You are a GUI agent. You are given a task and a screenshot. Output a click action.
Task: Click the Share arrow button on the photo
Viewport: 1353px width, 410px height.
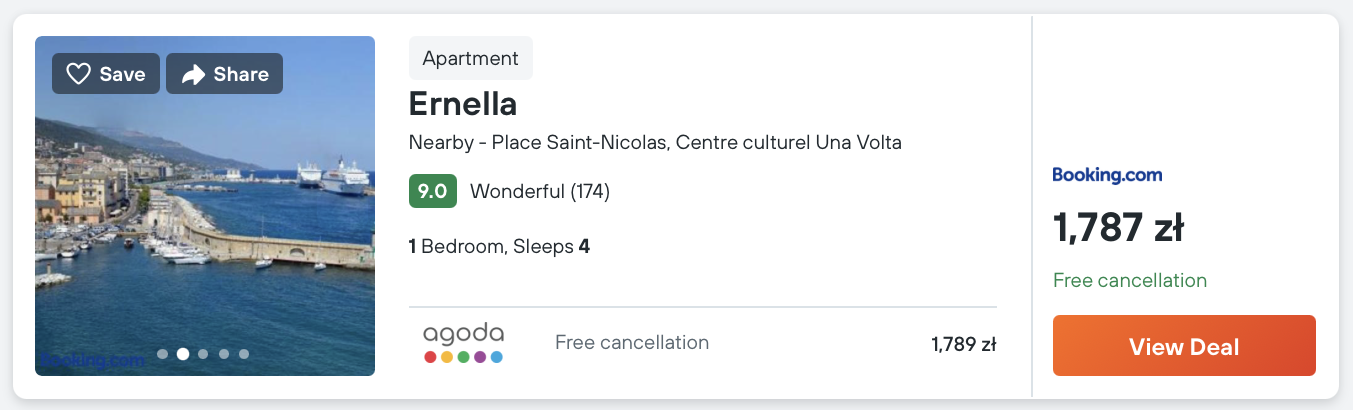[x=225, y=74]
